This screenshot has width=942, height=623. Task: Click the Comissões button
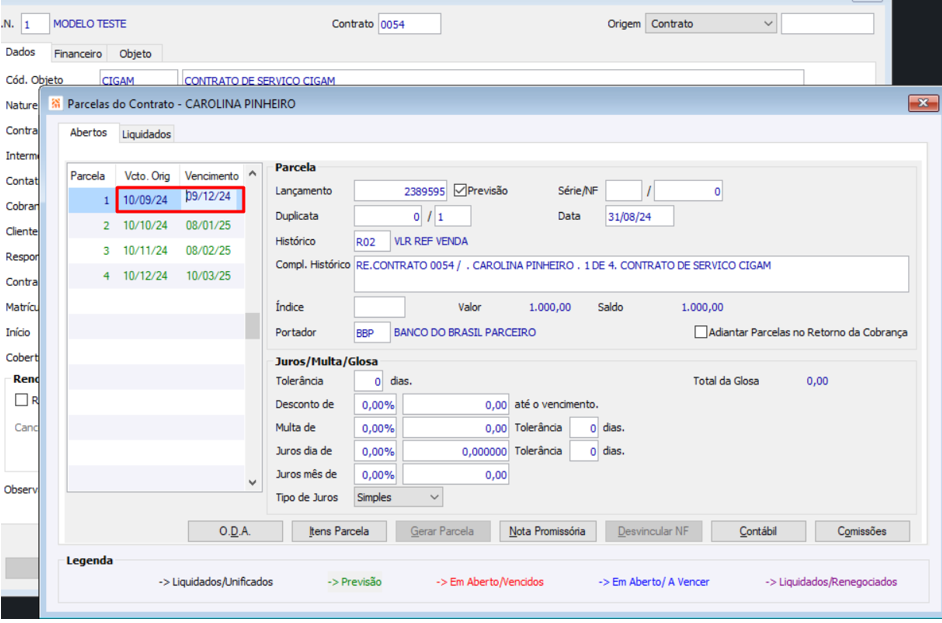pyautogui.click(x=861, y=531)
